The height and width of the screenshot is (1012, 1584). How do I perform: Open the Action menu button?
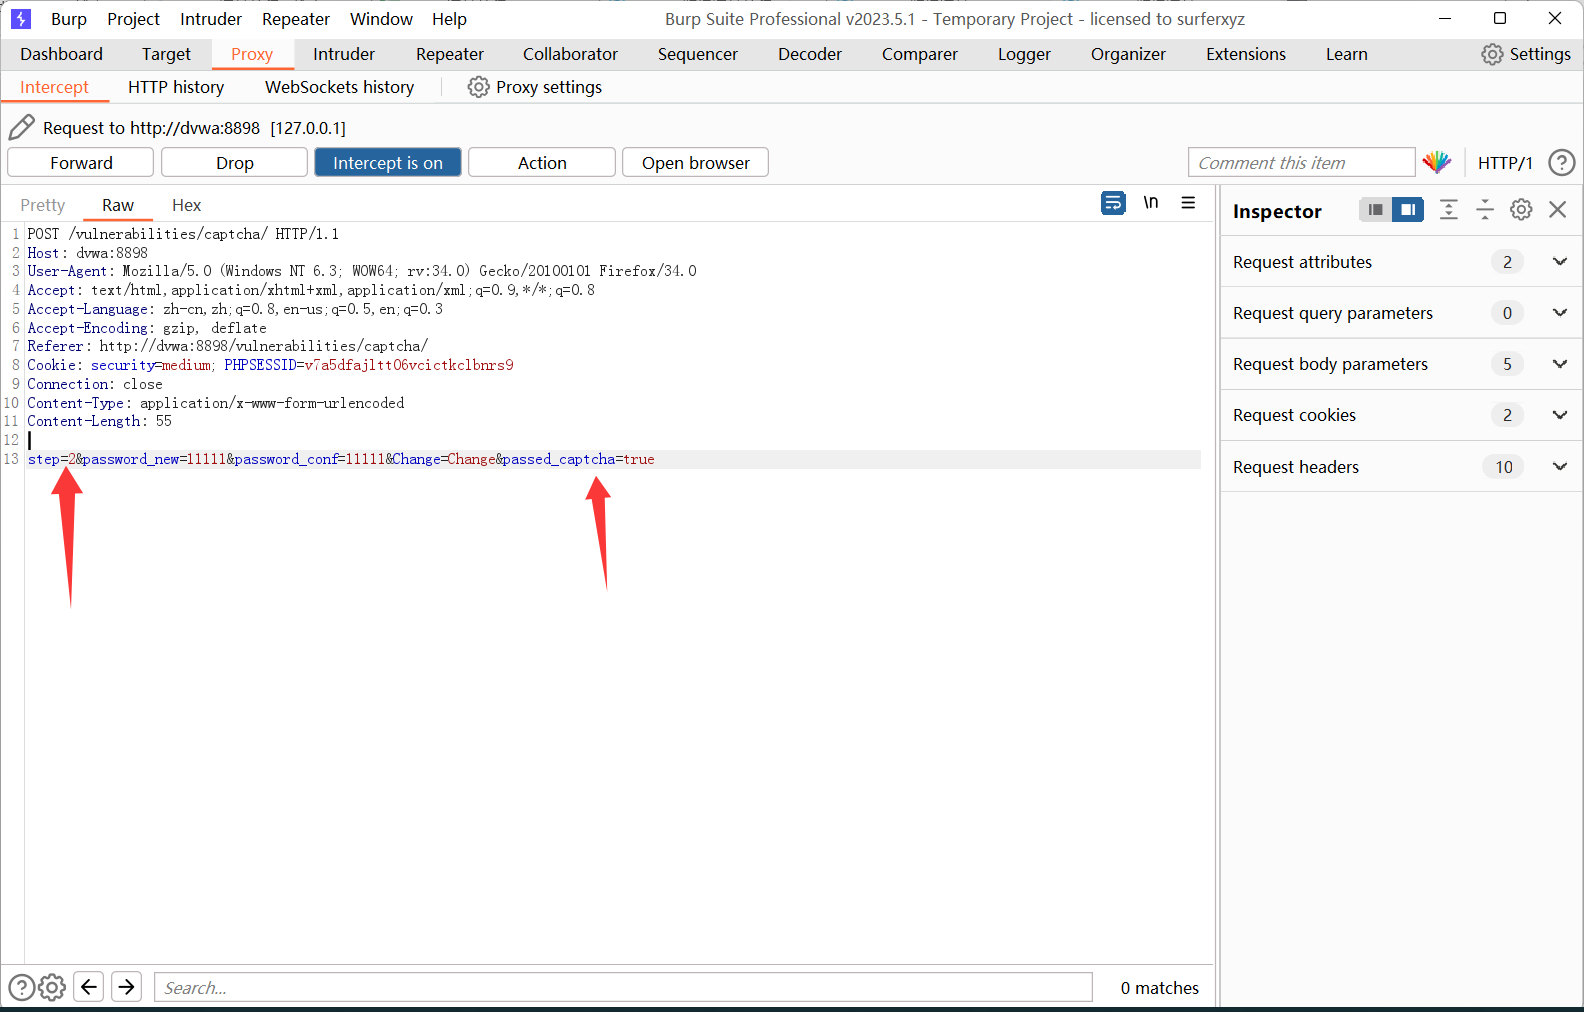click(x=542, y=162)
